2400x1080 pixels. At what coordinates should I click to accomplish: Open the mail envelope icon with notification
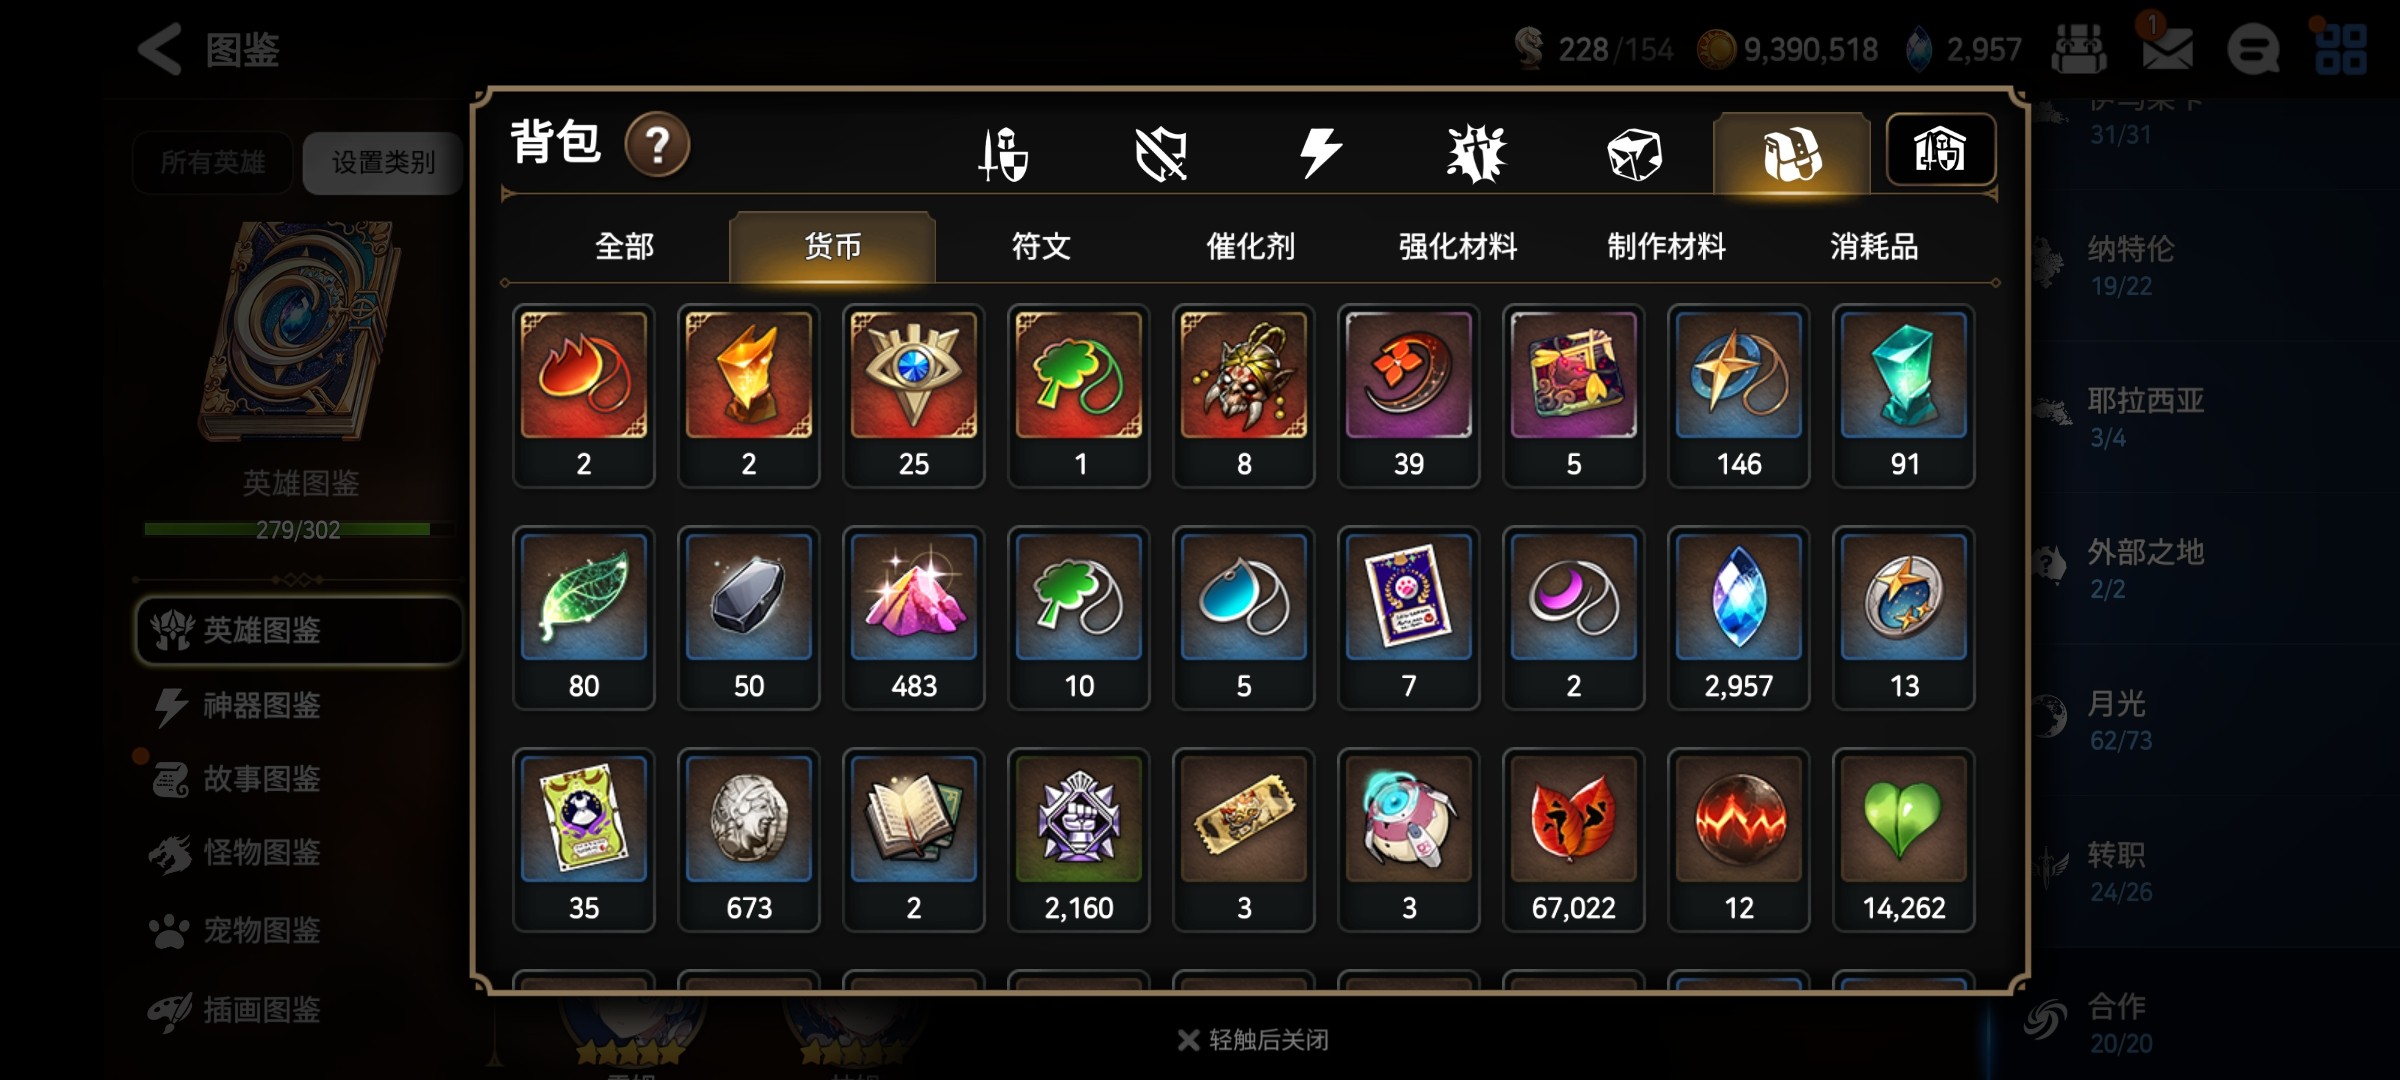tap(2166, 47)
